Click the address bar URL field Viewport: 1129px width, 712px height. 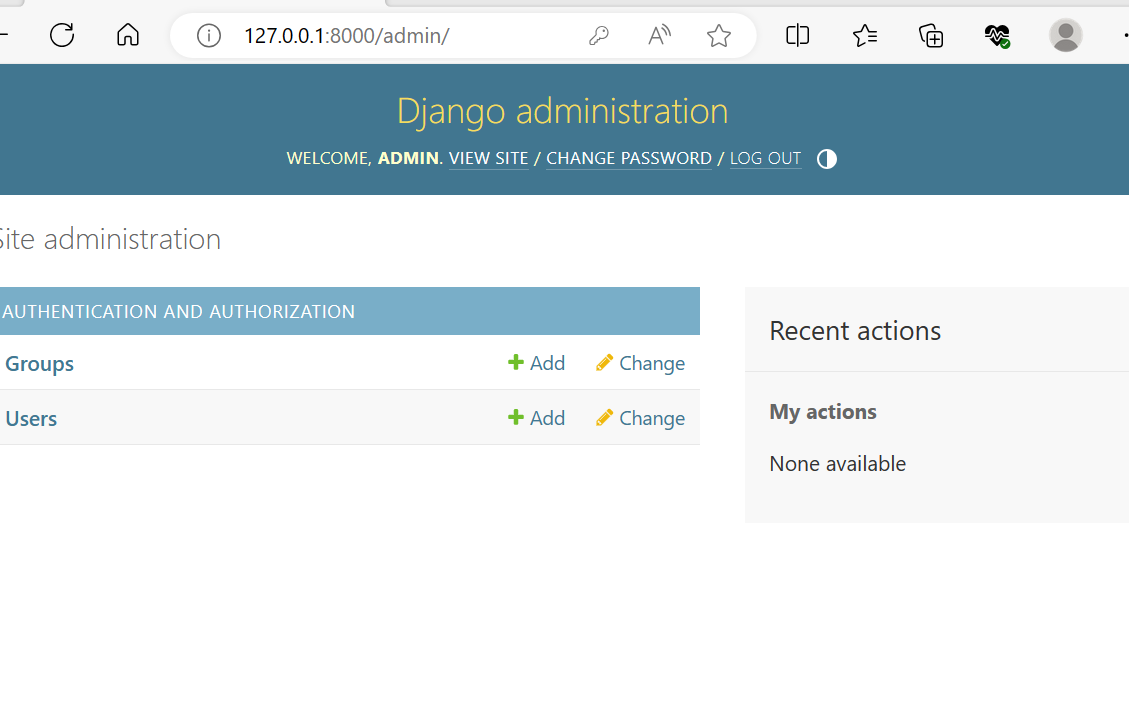(400, 36)
